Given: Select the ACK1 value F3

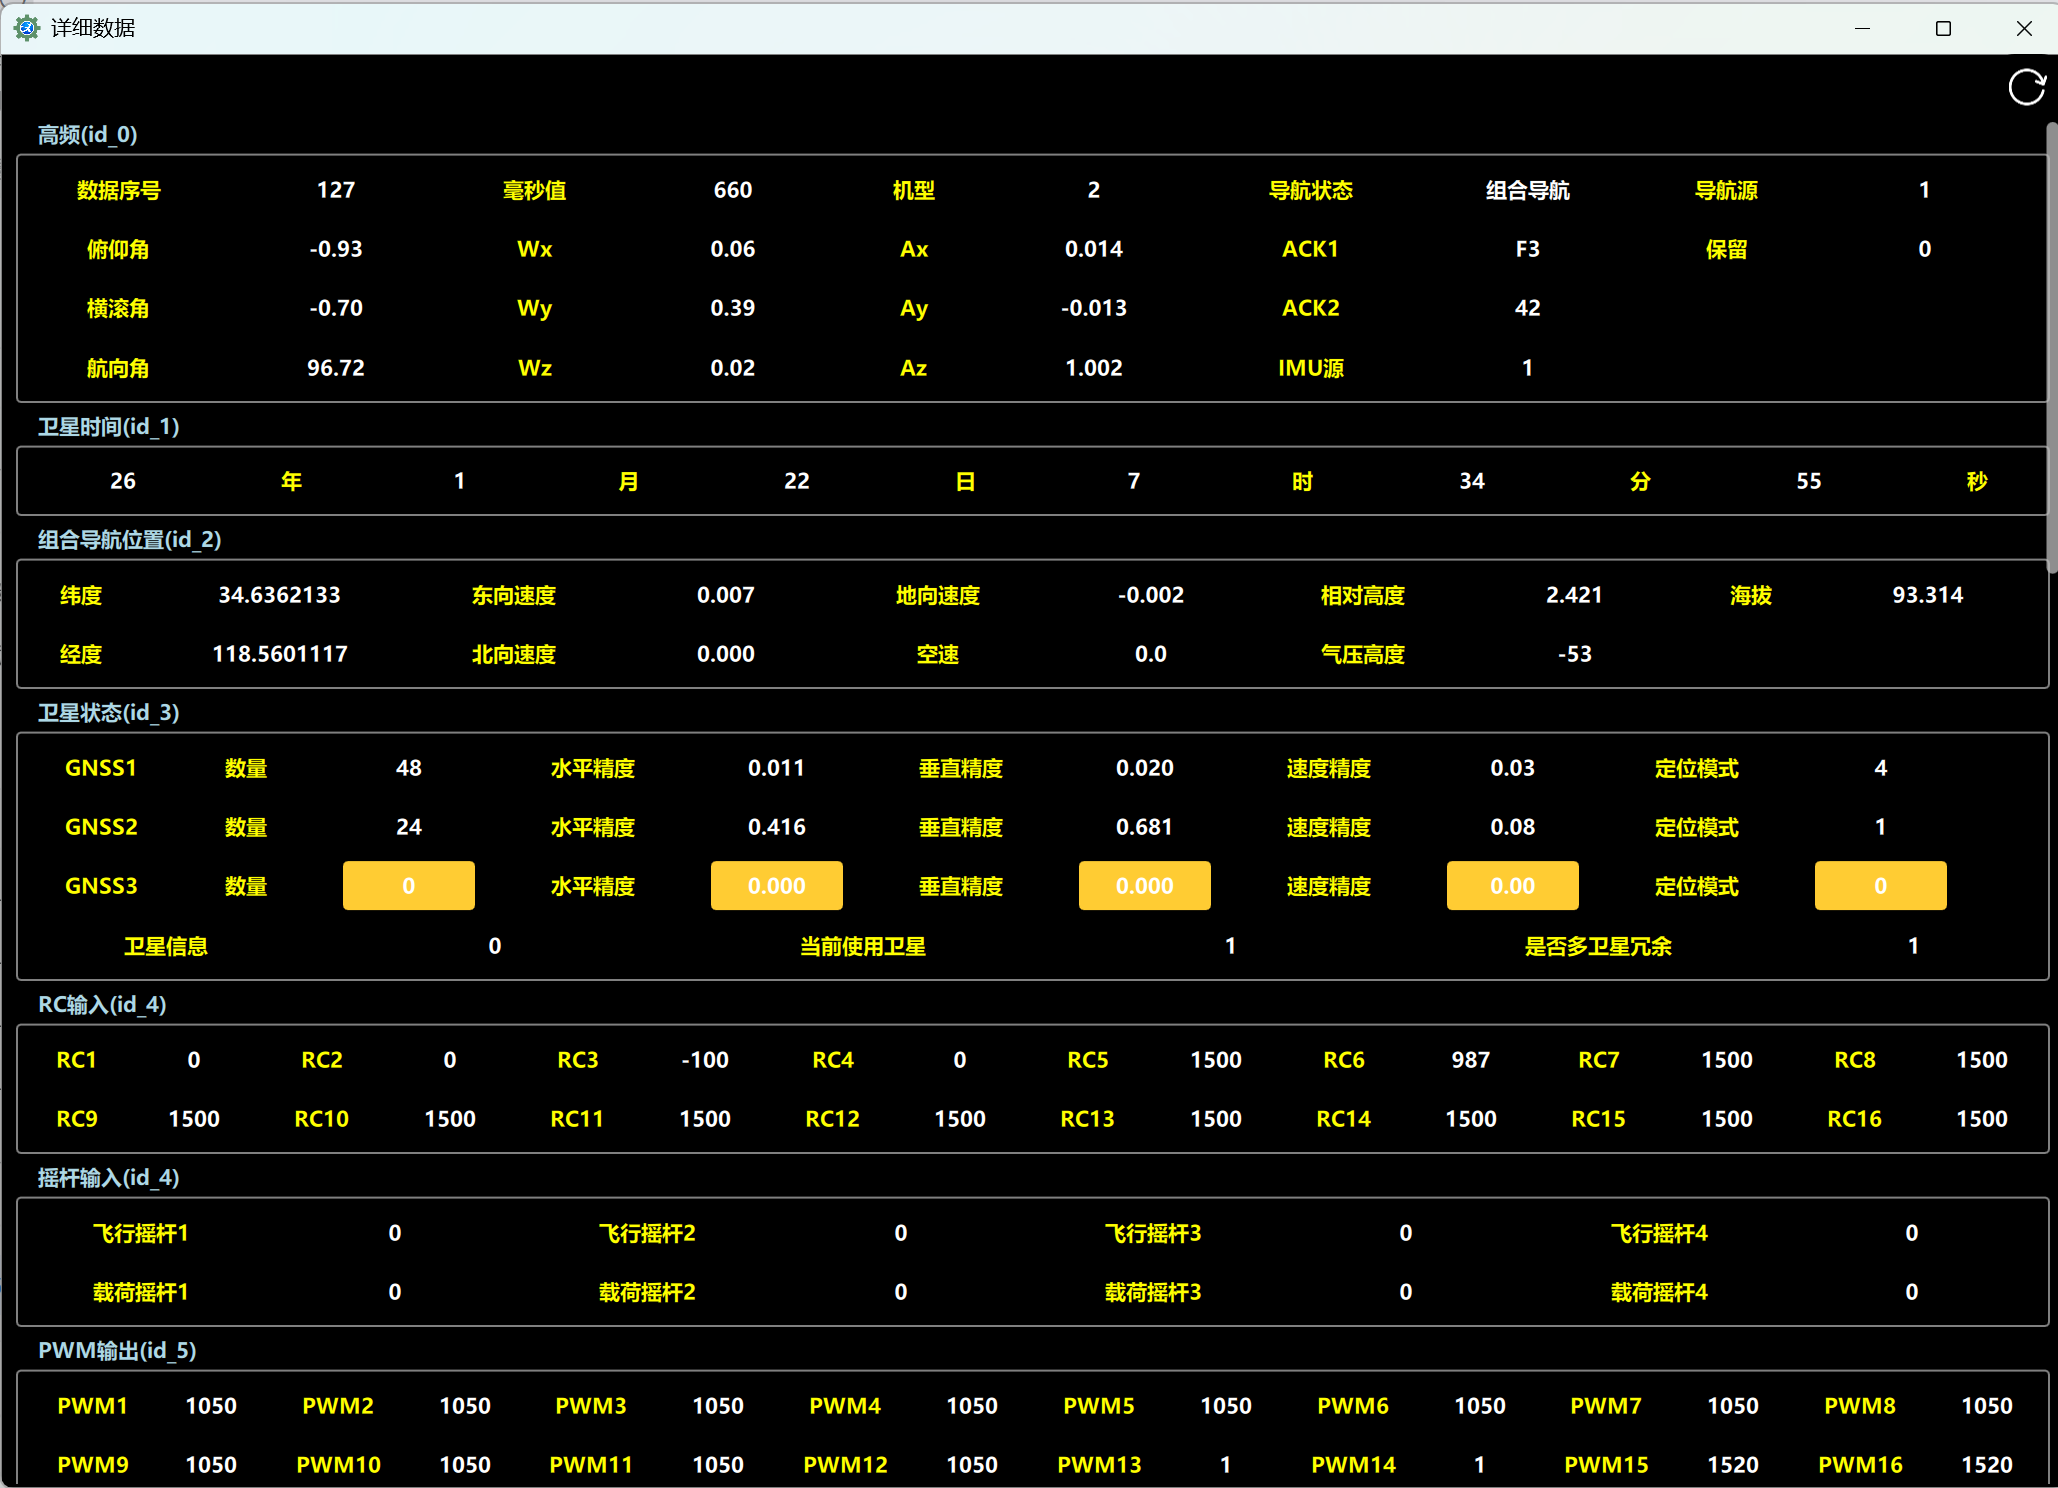Looking at the screenshot, I should [x=1527, y=249].
